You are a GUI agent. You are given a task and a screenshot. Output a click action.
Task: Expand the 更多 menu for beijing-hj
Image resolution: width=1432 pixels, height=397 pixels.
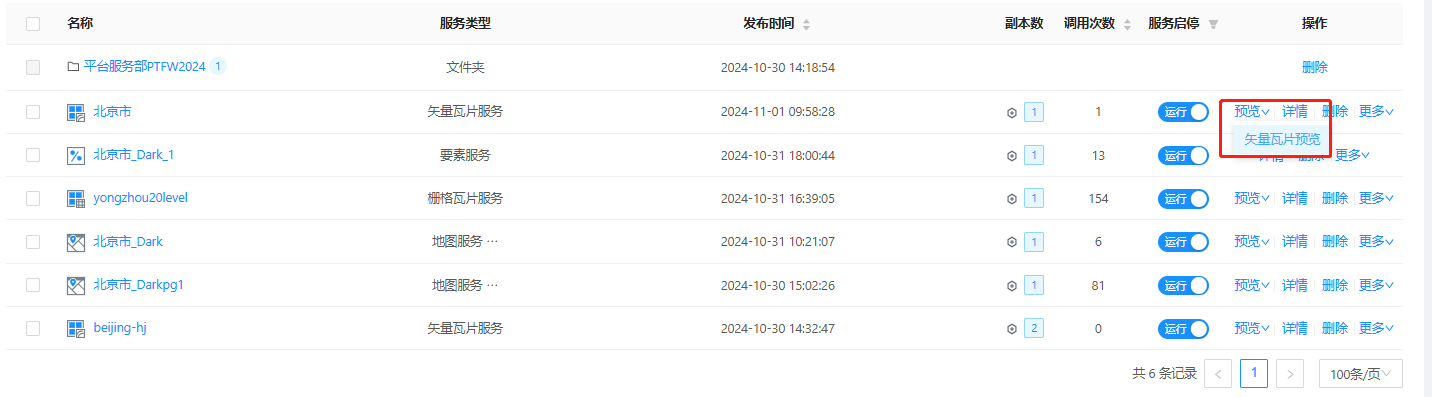1376,328
